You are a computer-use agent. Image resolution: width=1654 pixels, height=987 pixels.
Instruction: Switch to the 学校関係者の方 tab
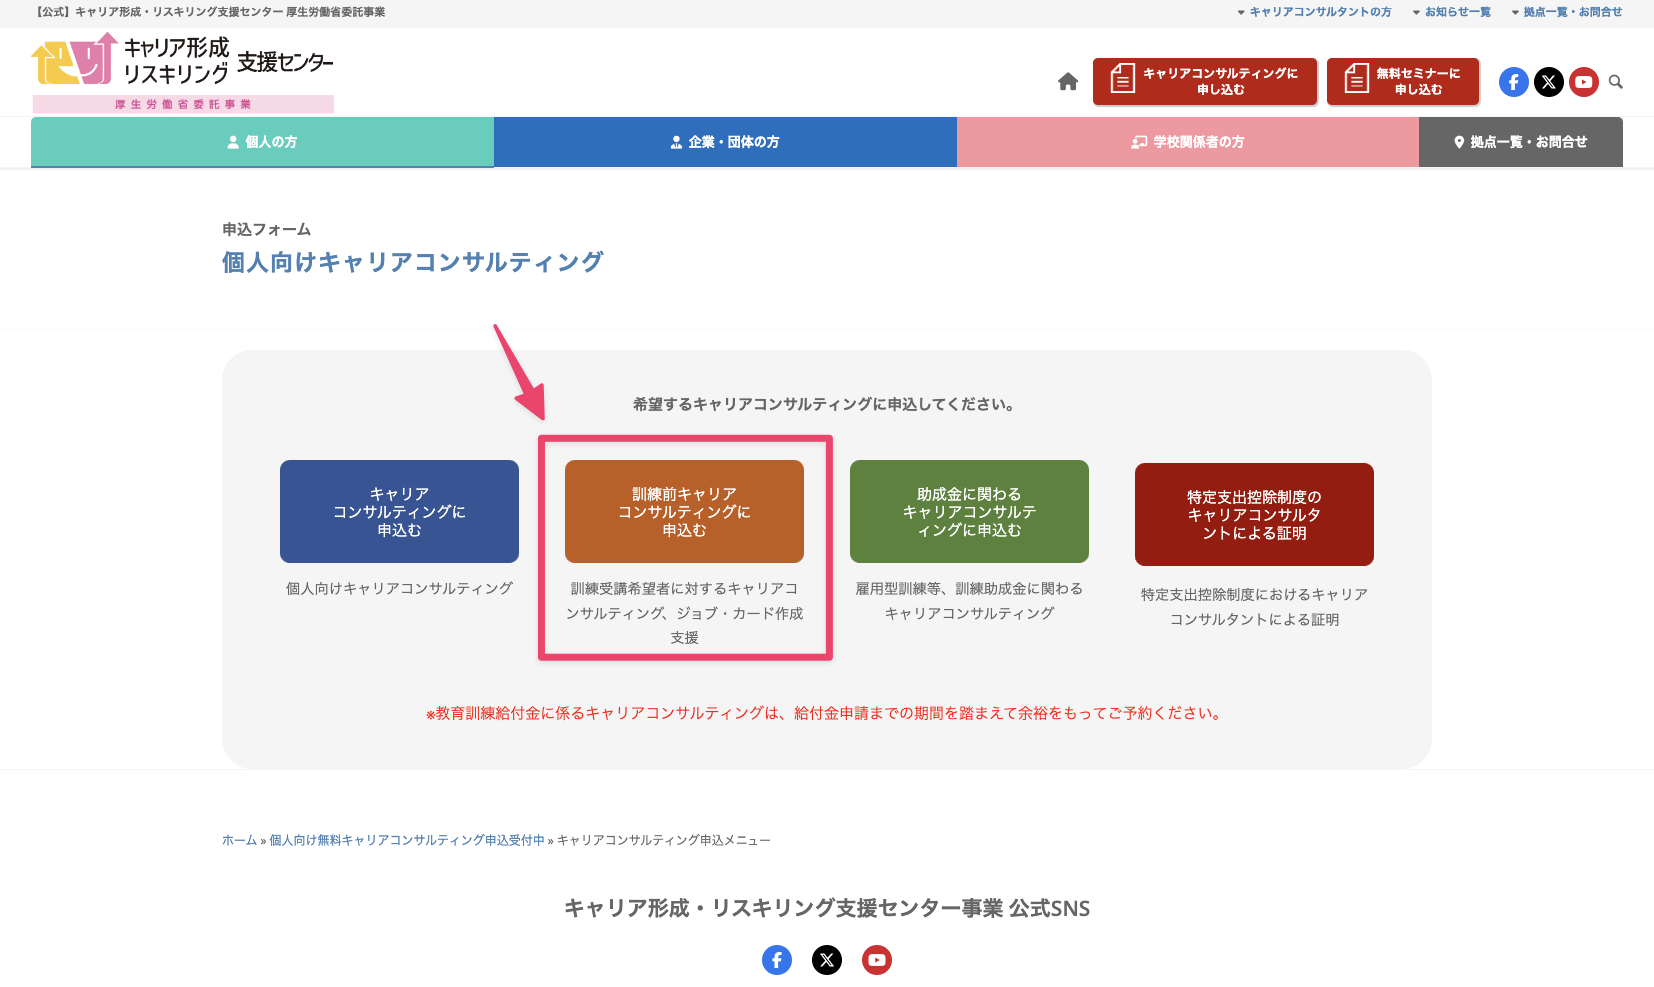coord(1188,142)
